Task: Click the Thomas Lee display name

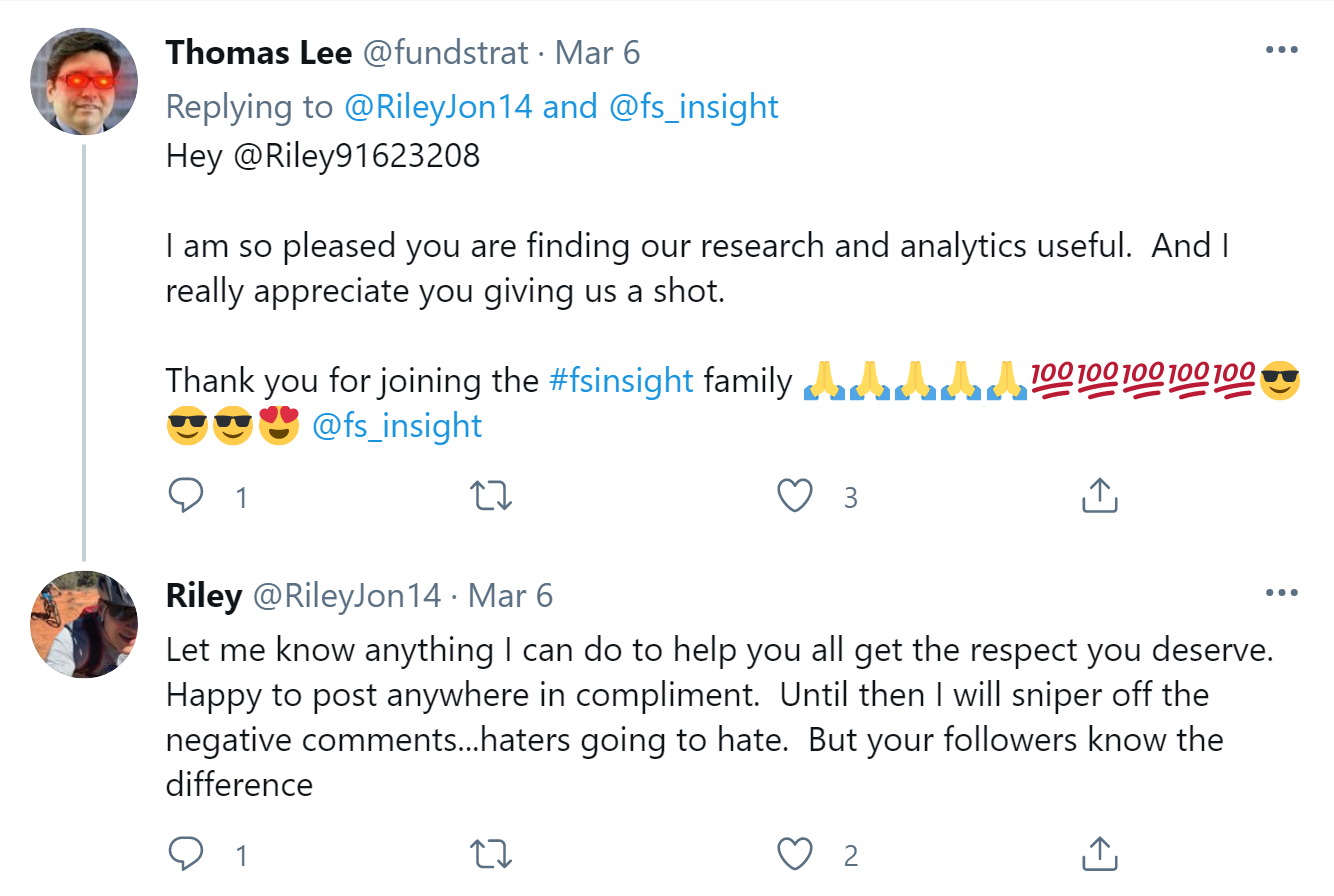Action: [258, 52]
